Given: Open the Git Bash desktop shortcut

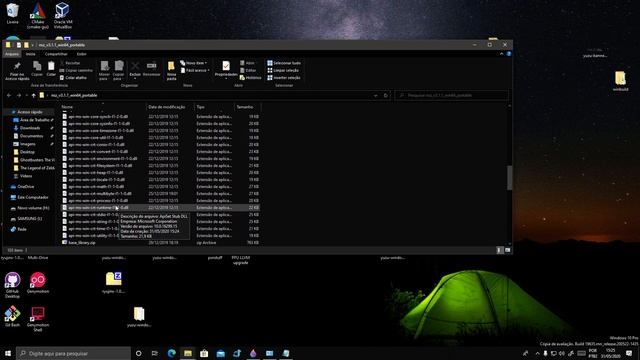Looking at the screenshot, I should click(12, 316).
